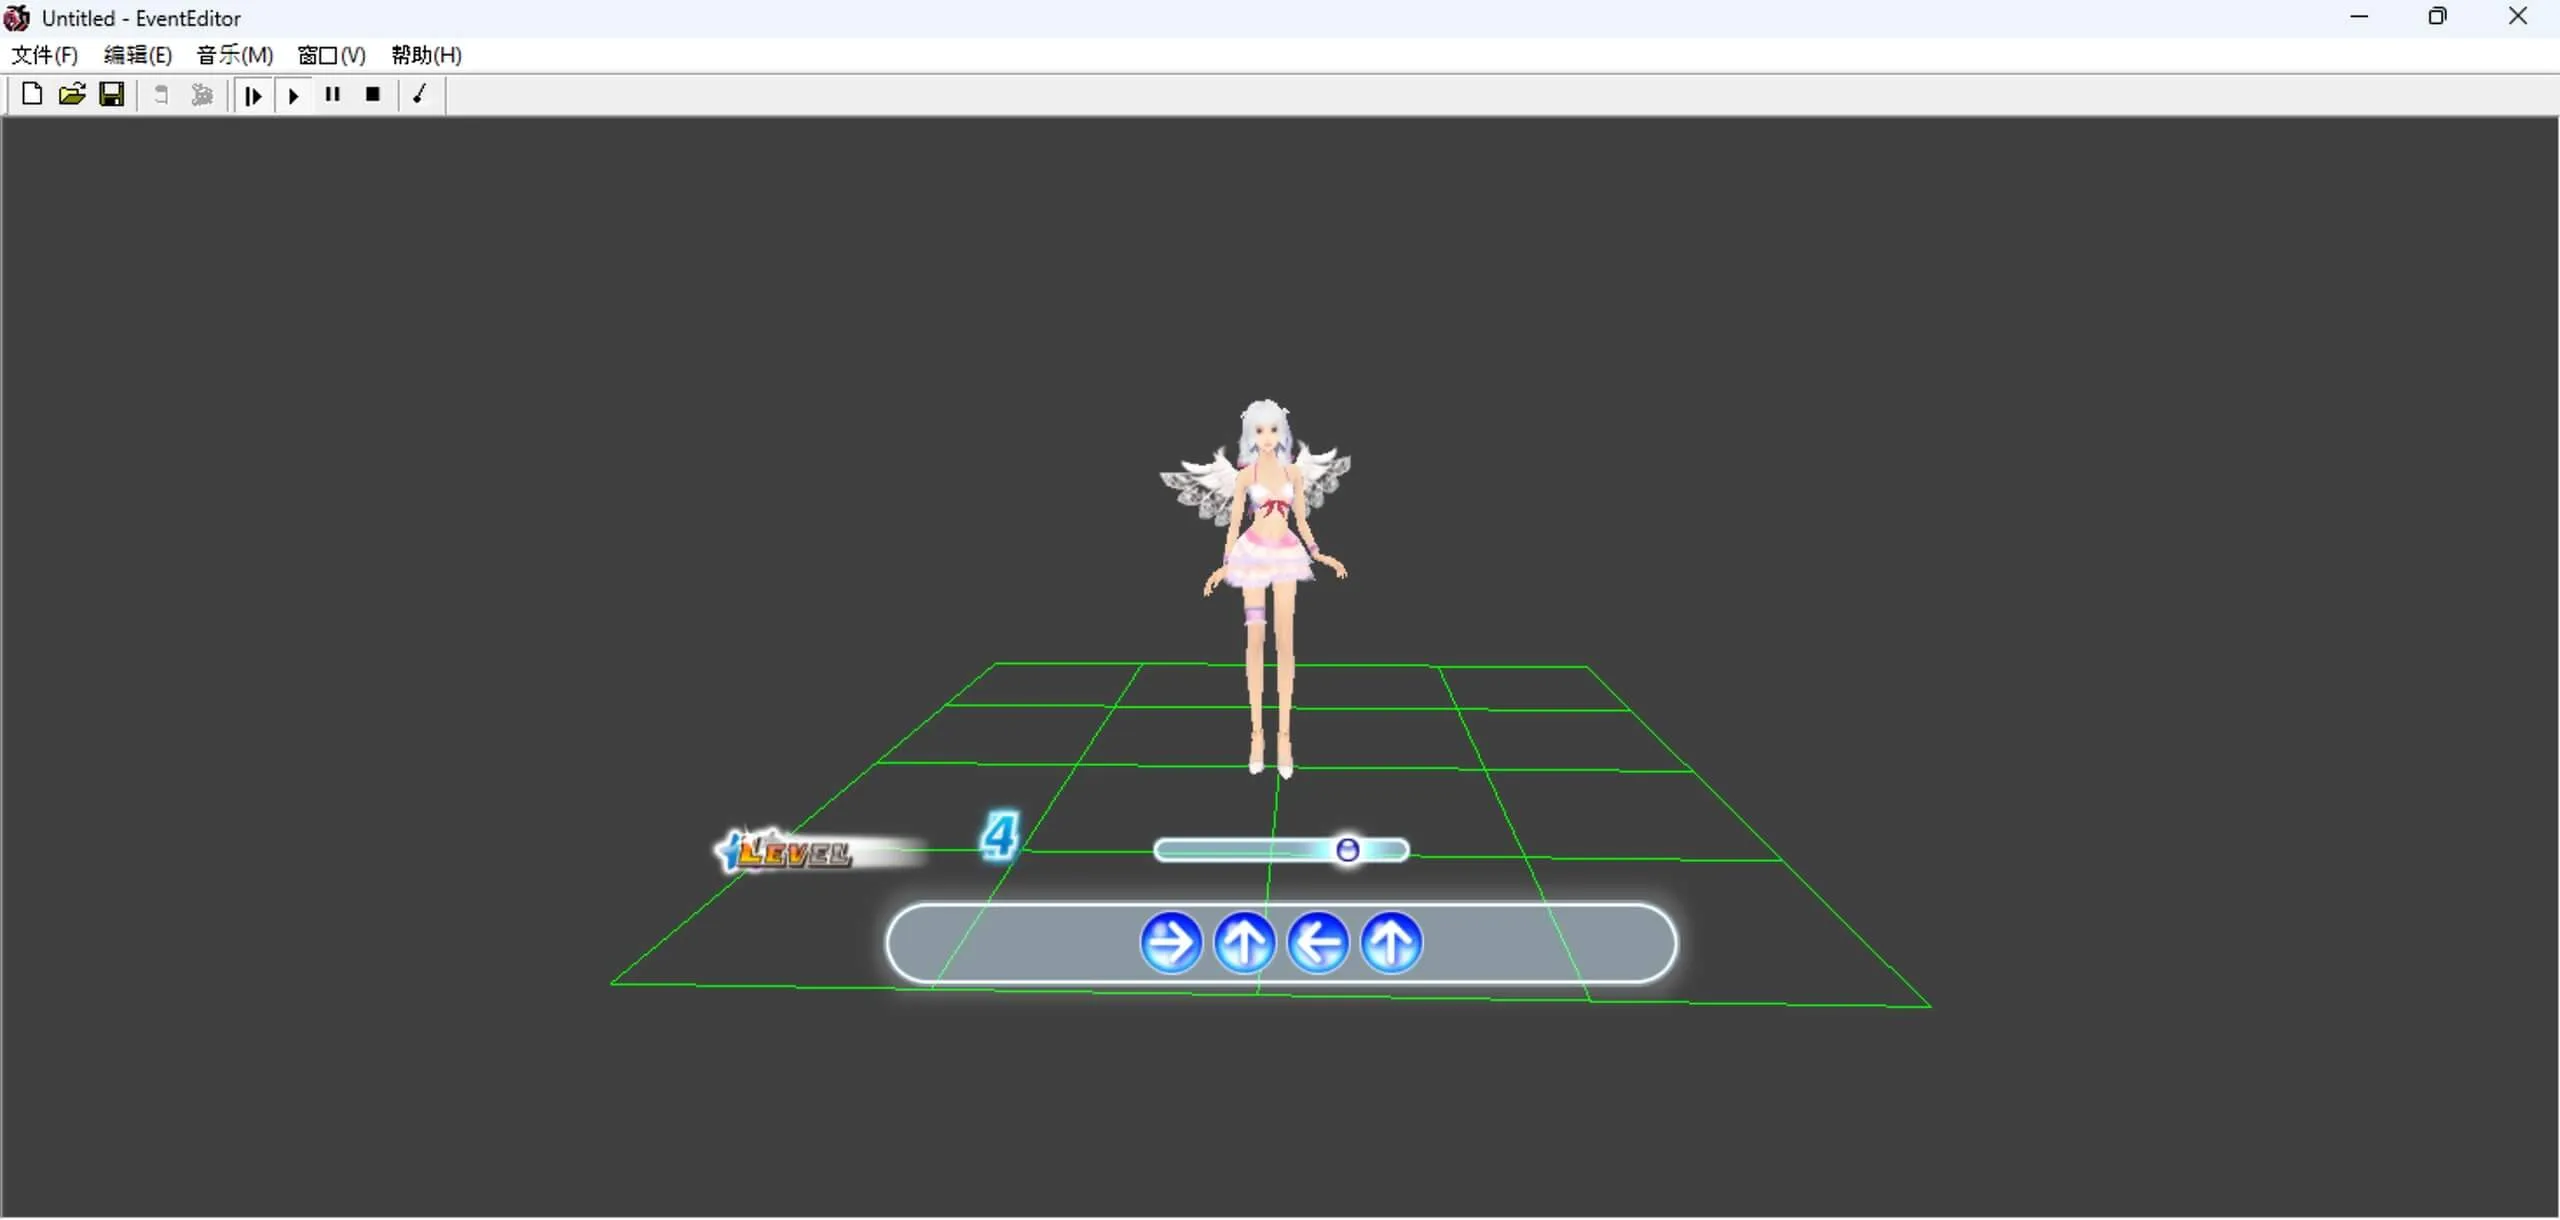Click the left arrow note in the key bar

[x=1318, y=942]
